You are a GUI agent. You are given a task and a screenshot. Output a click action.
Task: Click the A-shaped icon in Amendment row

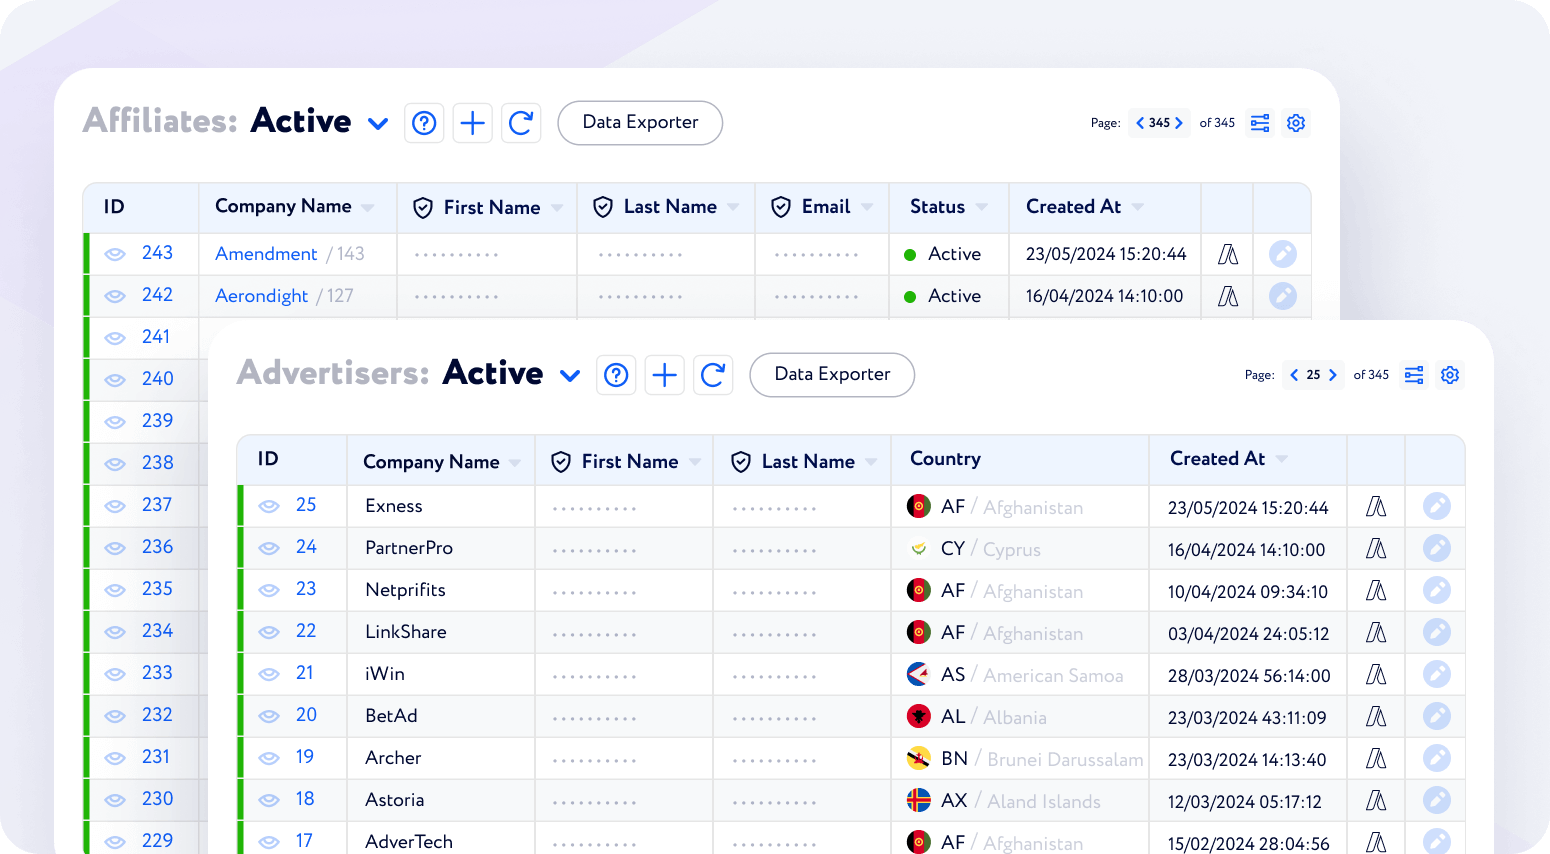(x=1228, y=254)
